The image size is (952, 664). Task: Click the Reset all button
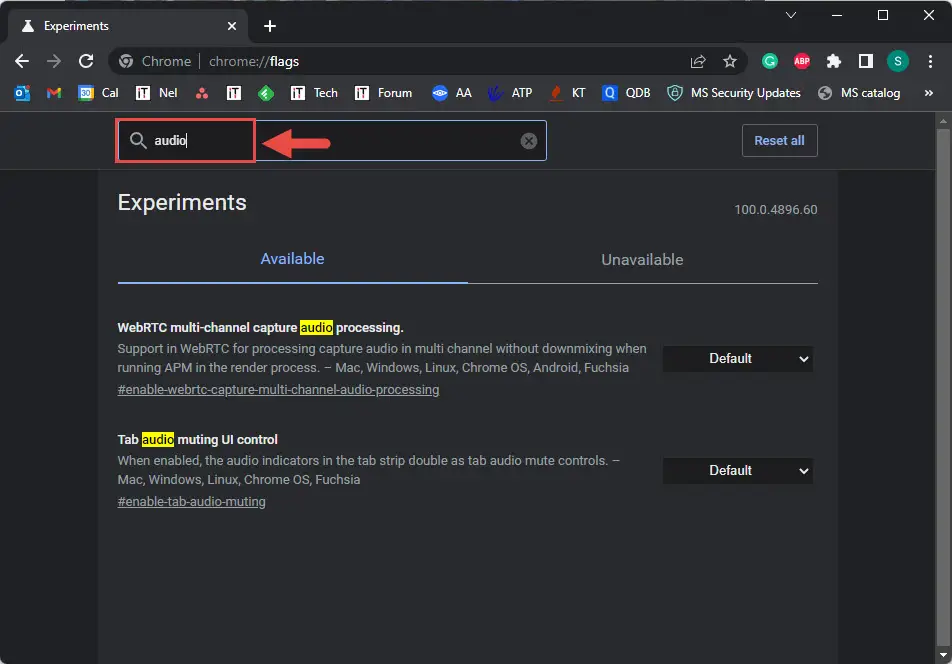(780, 141)
